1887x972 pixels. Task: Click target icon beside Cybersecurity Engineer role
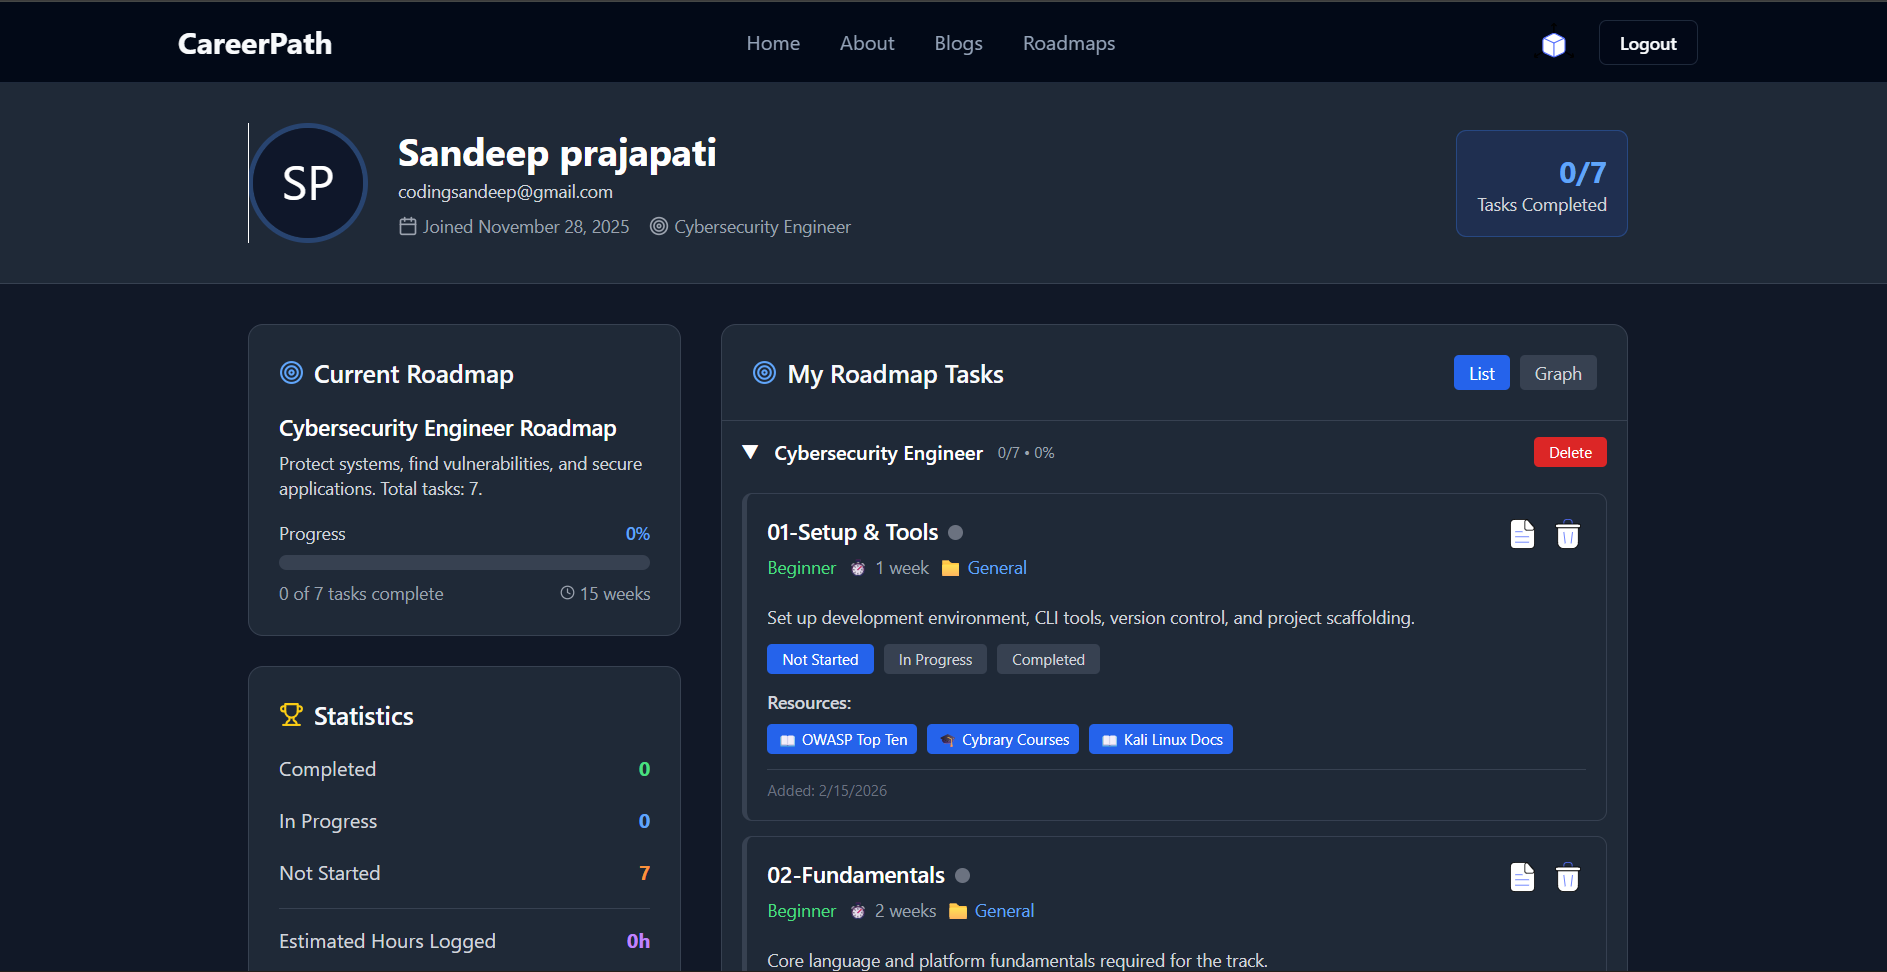coord(659,226)
